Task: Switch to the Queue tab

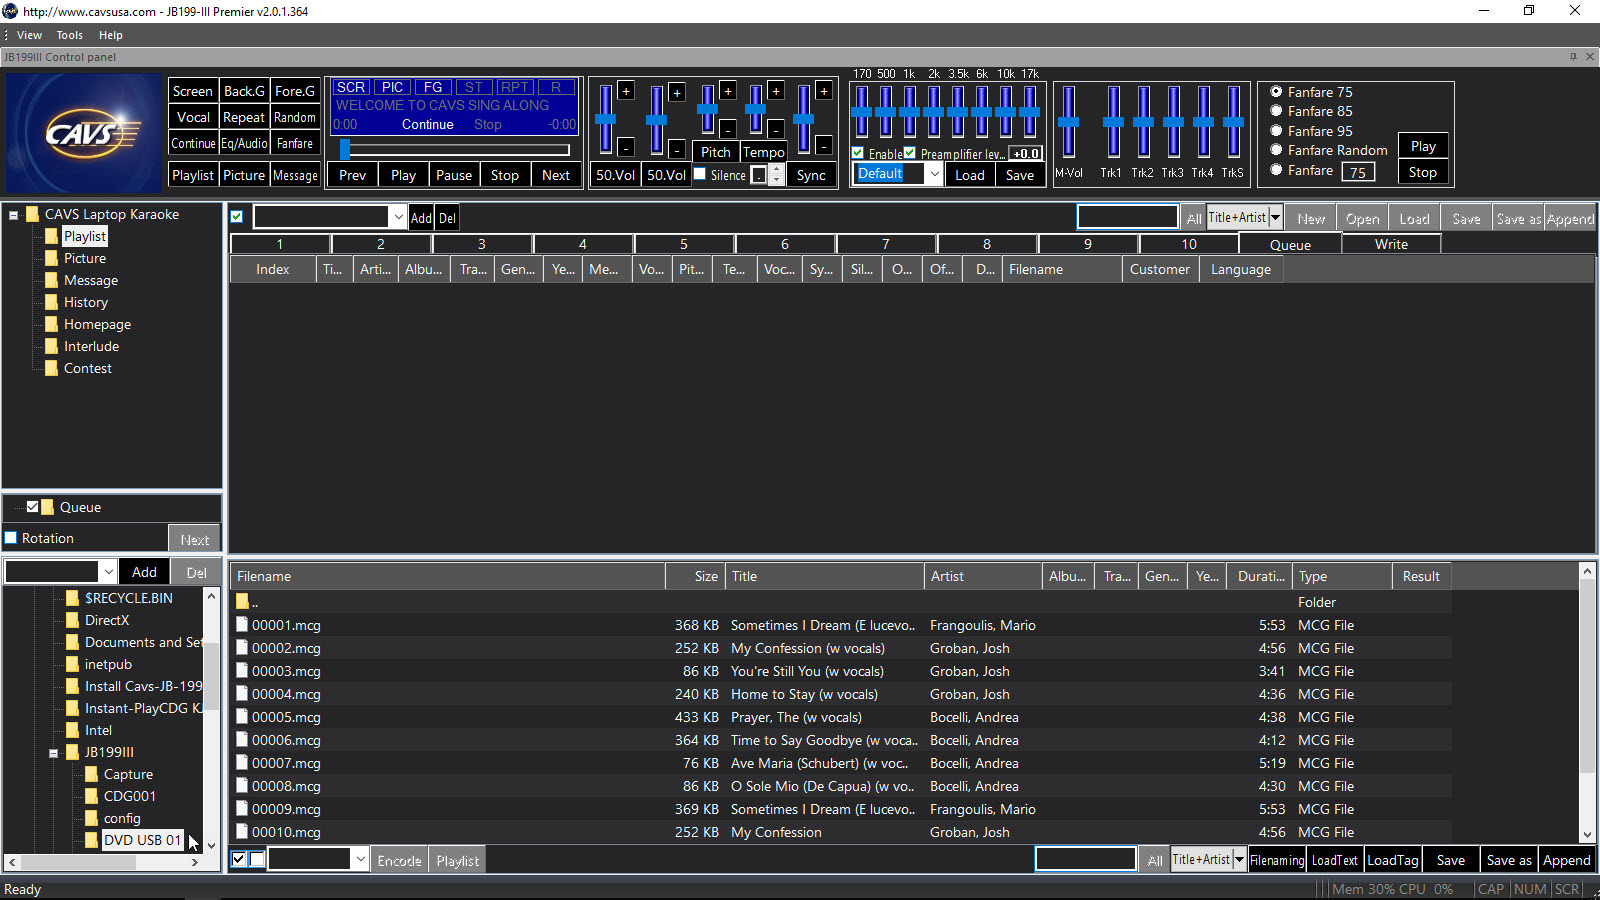Action: tap(1290, 244)
